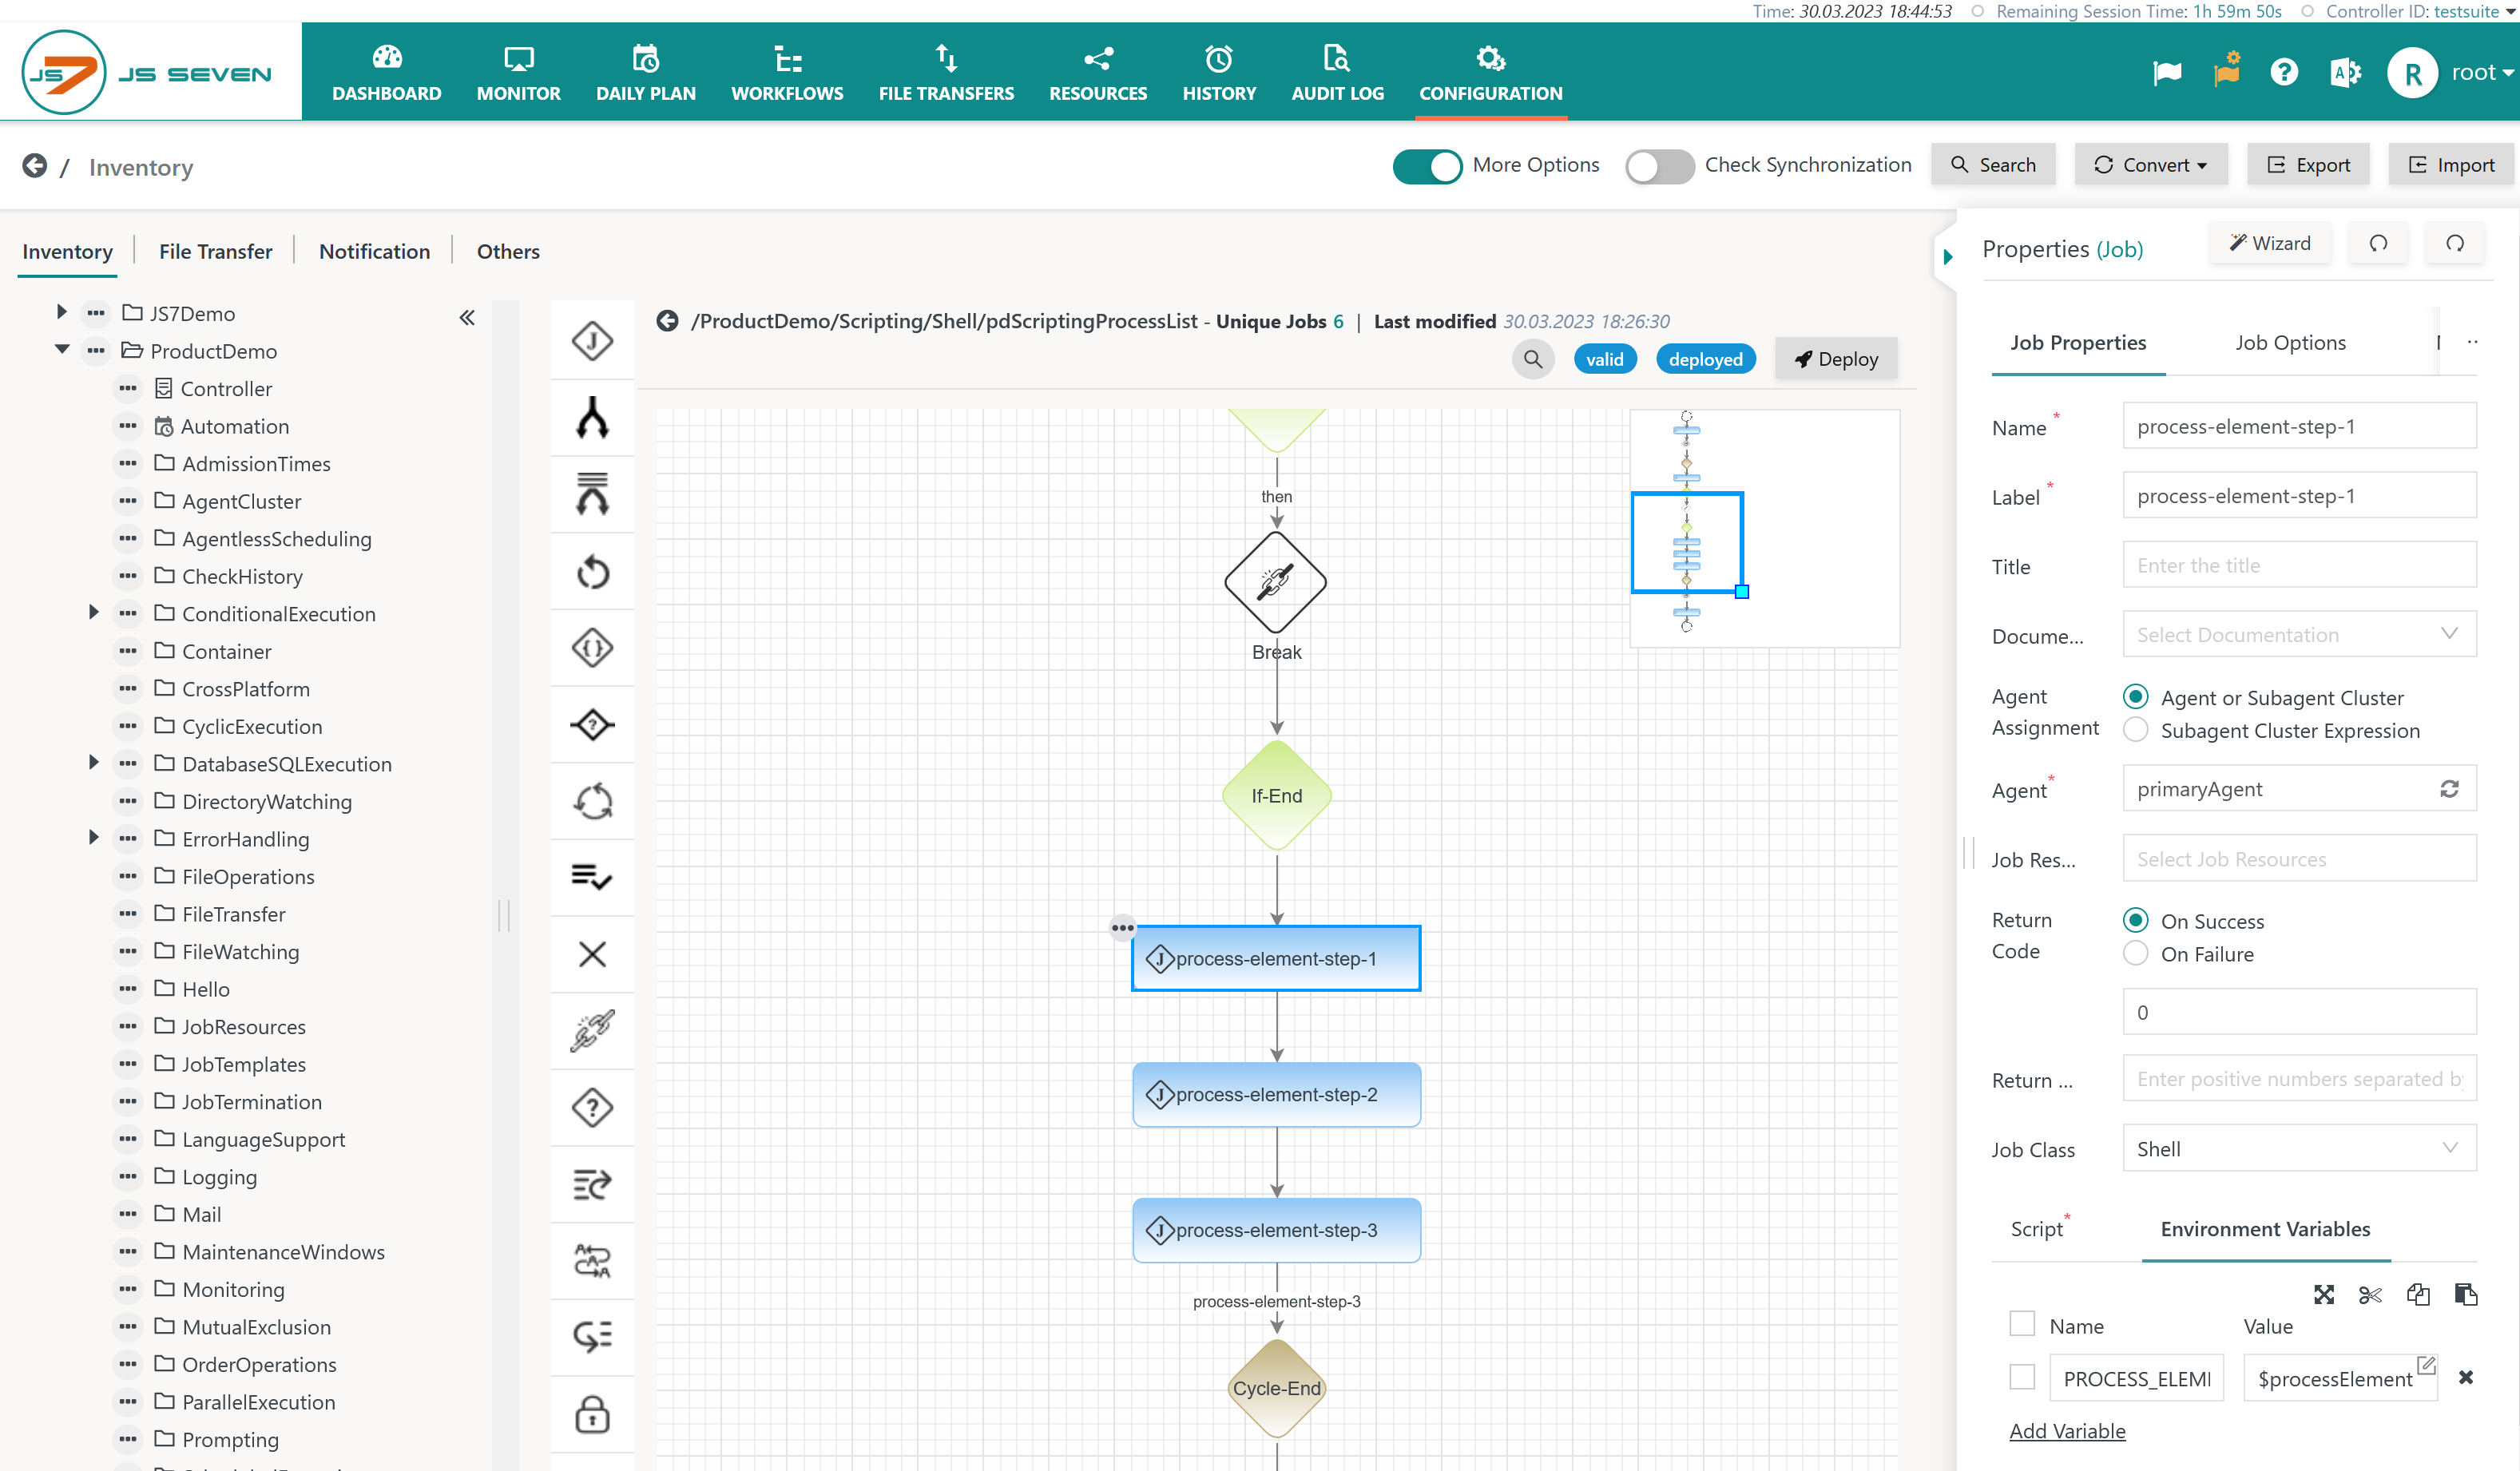Select the If diamond with side lines icon
This screenshot has width=2520, height=1471.
592,724
